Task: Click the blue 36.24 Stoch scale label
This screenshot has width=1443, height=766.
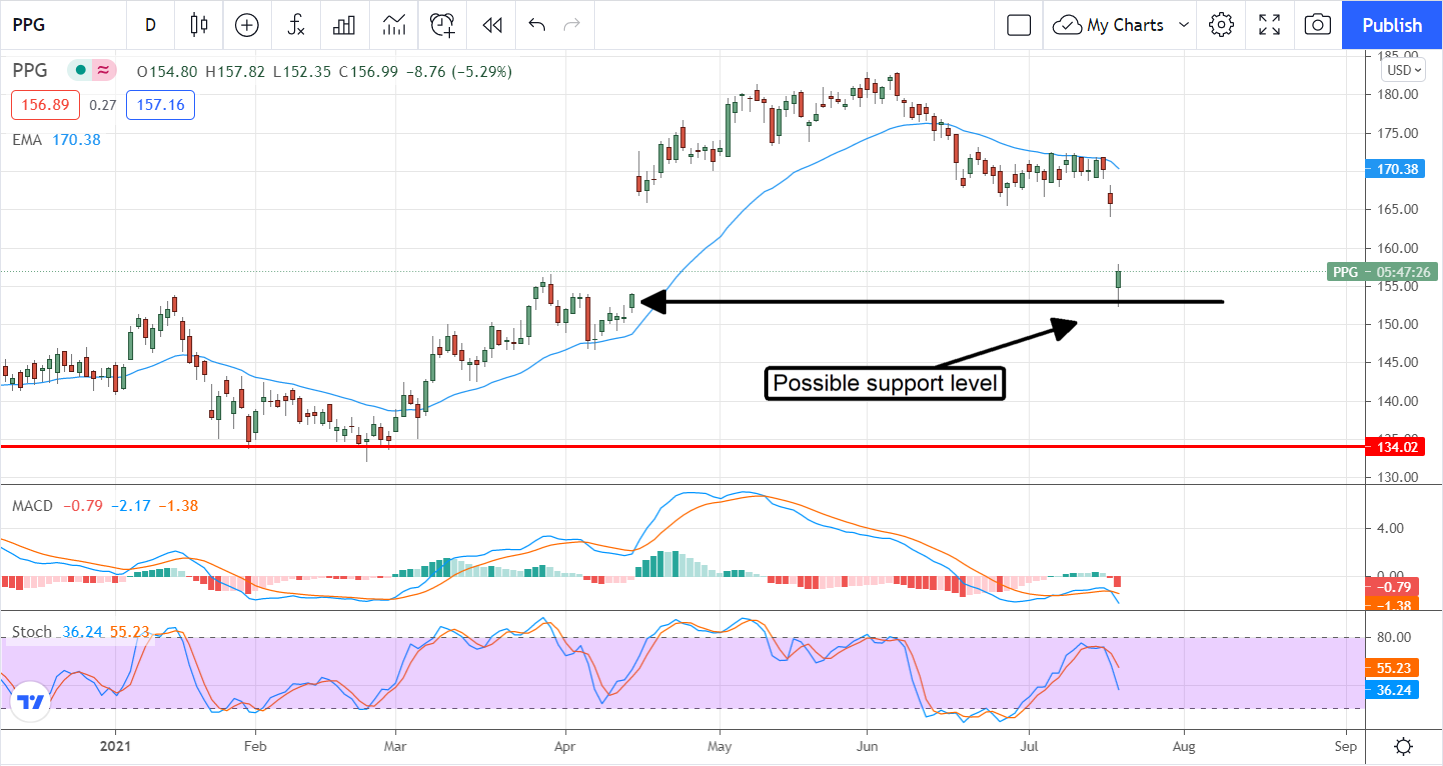Action: (1392, 690)
